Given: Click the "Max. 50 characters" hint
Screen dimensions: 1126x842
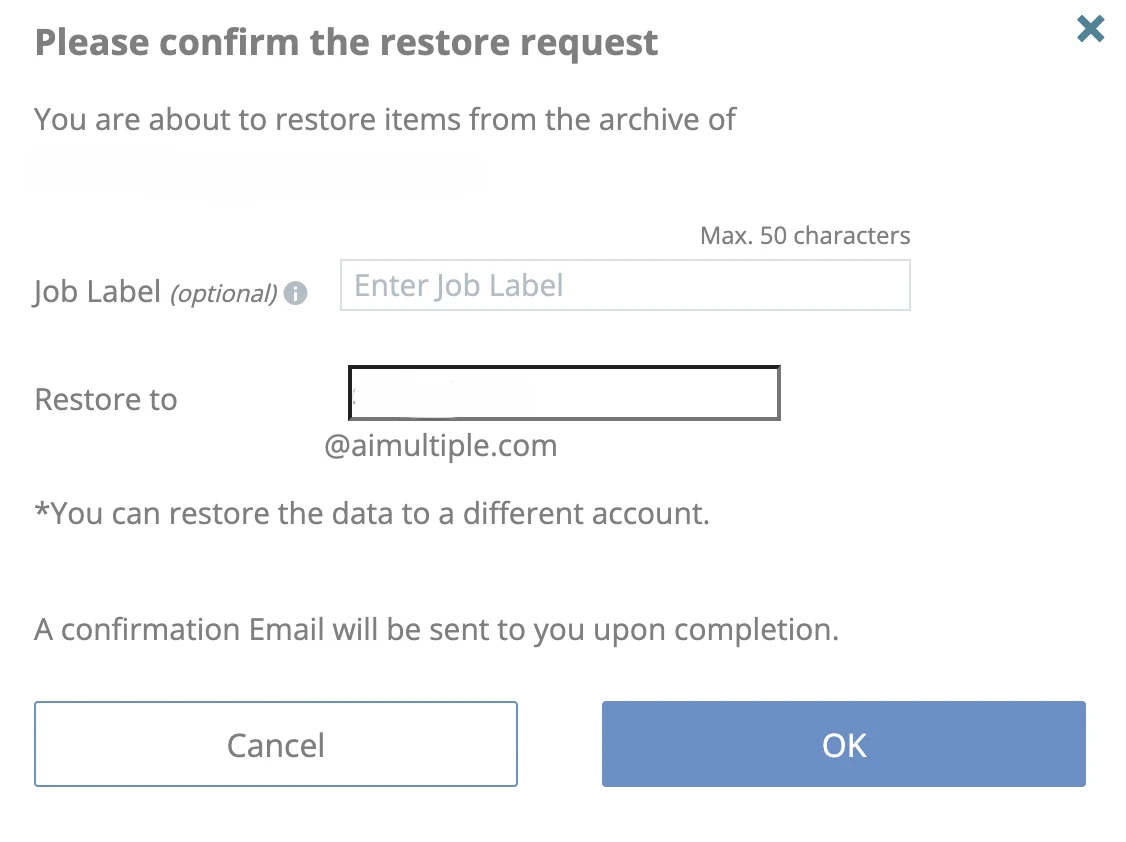Looking at the screenshot, I should pos(805,236).
